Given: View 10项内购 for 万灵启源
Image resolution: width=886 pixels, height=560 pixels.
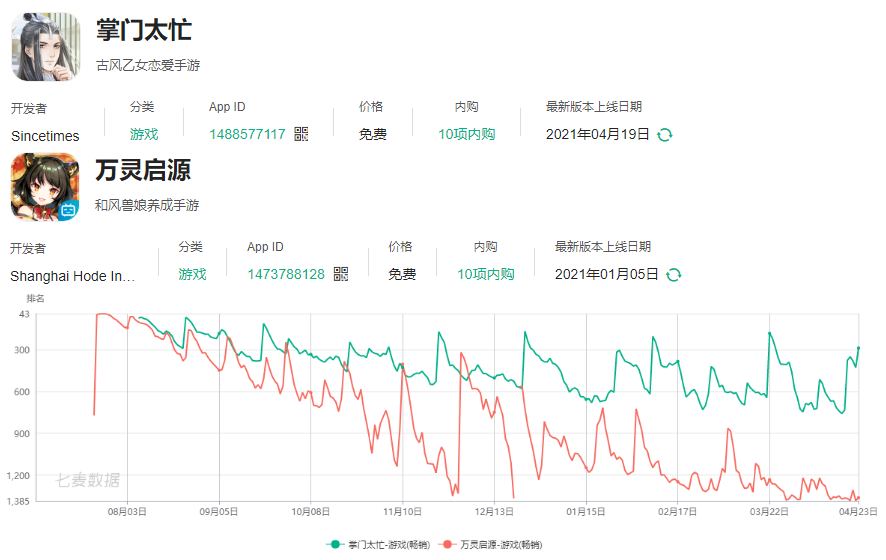Looking at the screenshot, I should coord(486,274).
